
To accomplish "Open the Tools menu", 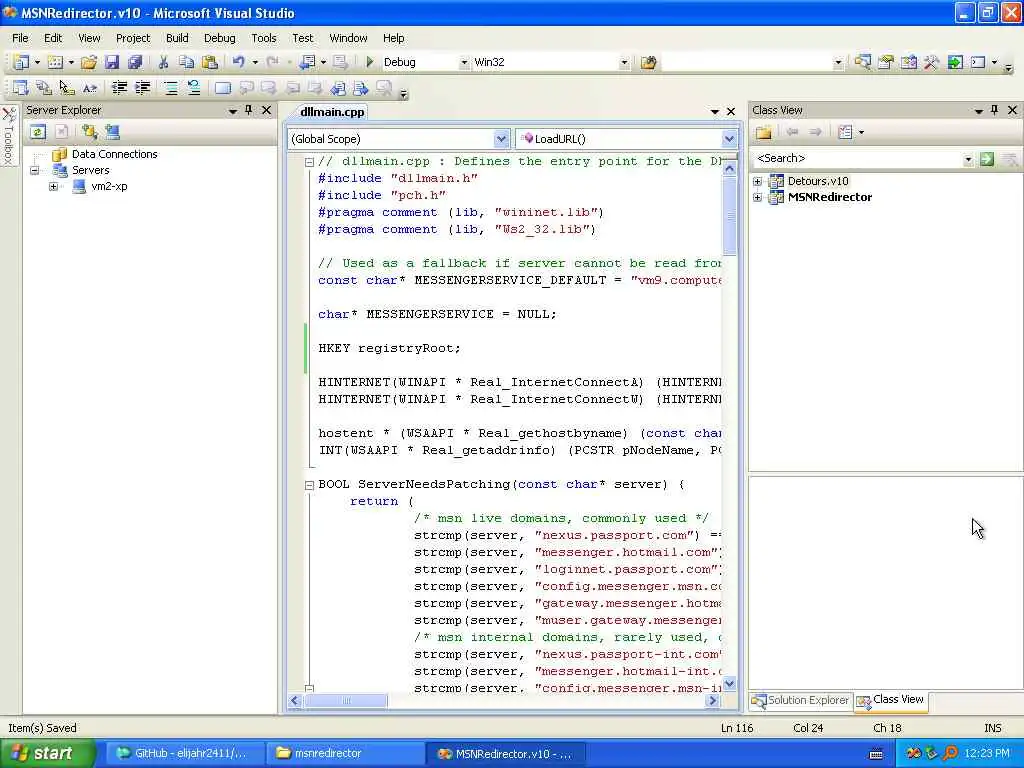I will 264,38.
